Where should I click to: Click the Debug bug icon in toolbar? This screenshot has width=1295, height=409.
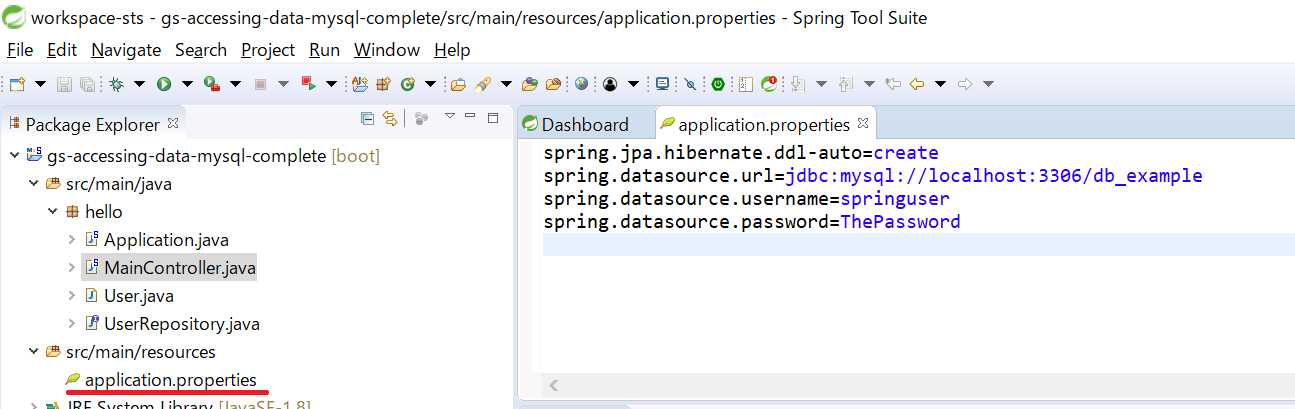(117, 84)
